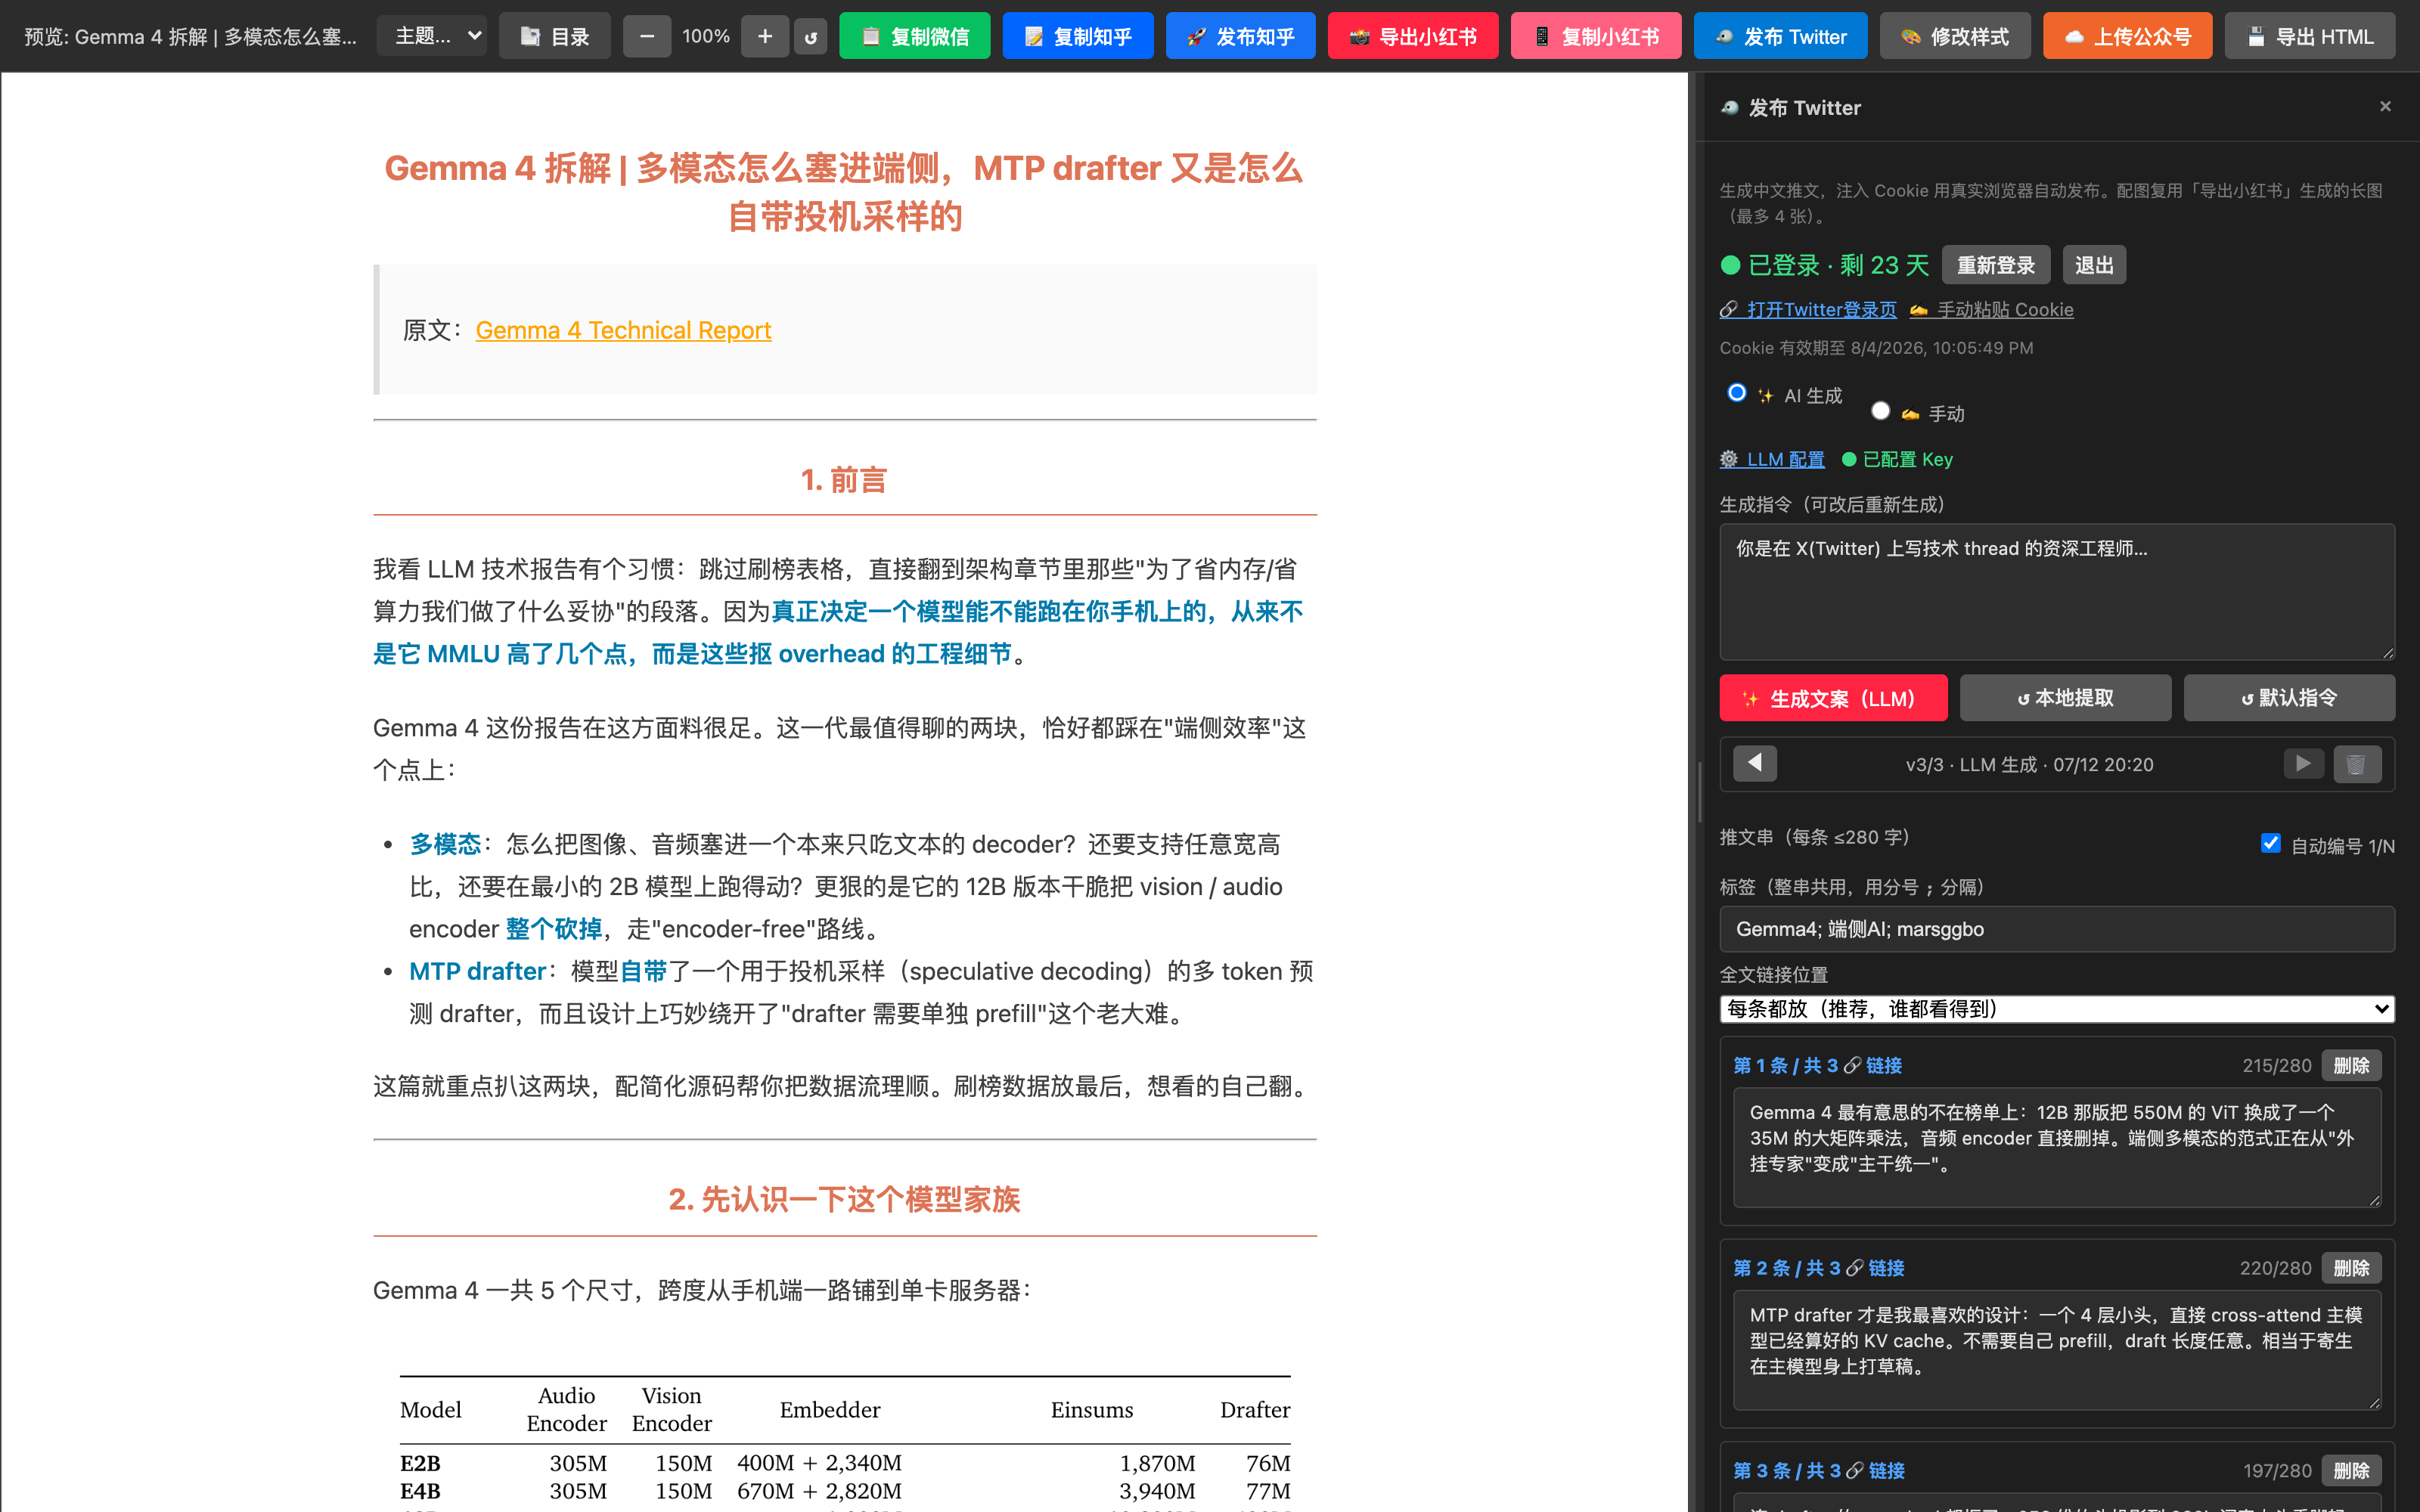Click the 本地提取 button
2420x1512 pixels.
point(2065,698)
